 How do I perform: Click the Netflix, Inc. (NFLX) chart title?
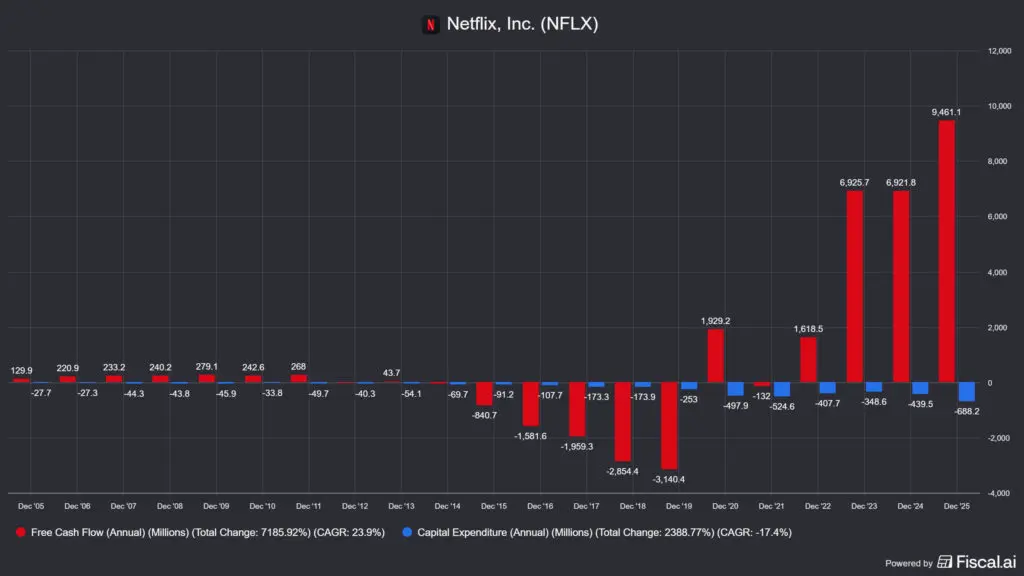tap(522, 24)
